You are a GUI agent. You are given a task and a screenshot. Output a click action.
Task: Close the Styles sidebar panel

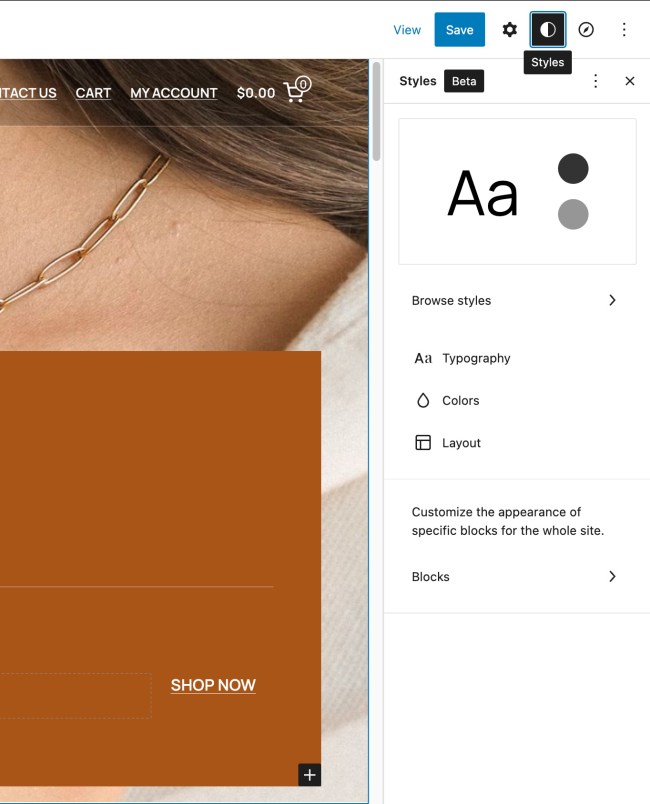pos(629,81)
